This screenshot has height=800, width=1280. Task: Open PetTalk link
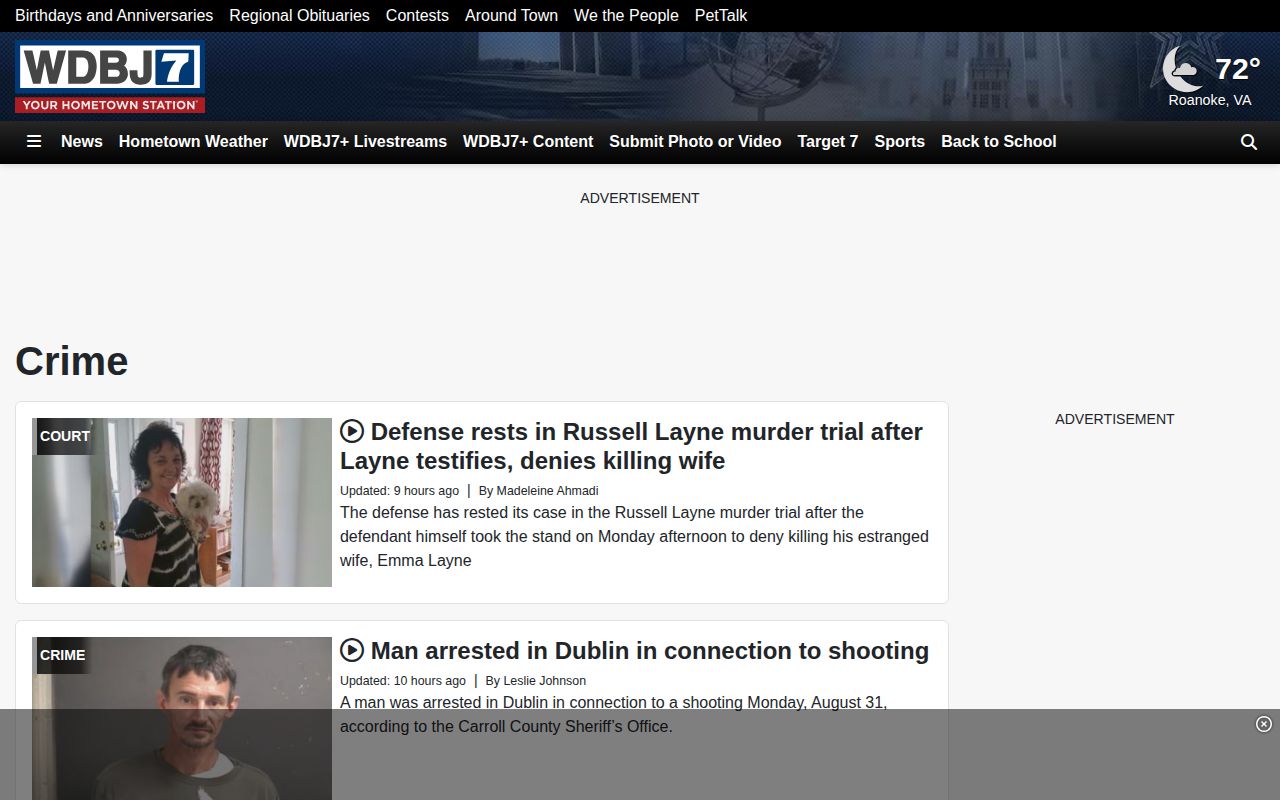pyautogui.click(x=721, y=15)
